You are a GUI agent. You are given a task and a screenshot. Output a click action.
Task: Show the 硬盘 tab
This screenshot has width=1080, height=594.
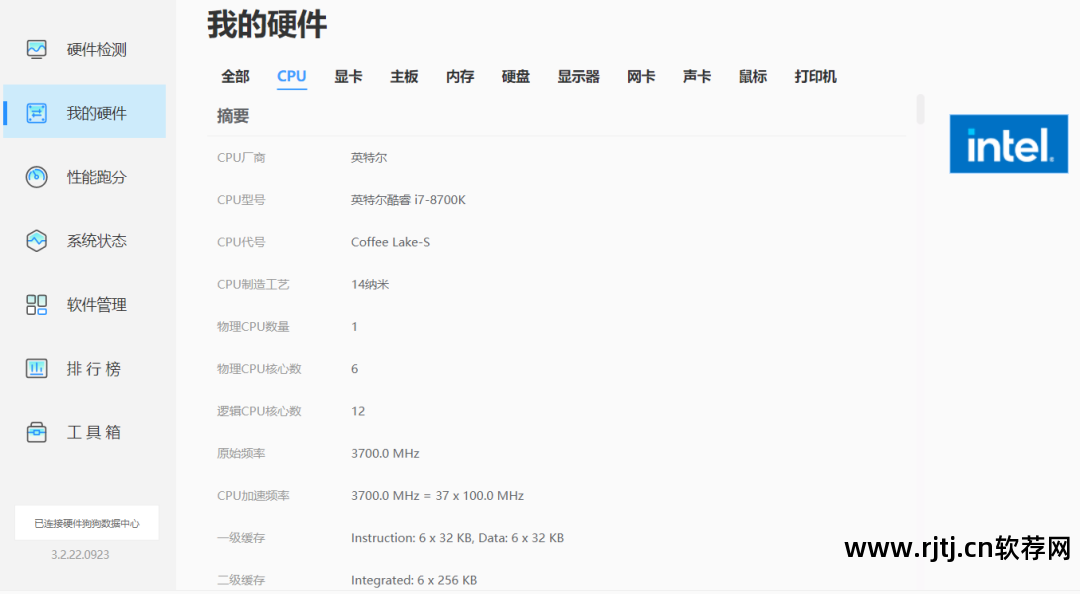[516, 77]
